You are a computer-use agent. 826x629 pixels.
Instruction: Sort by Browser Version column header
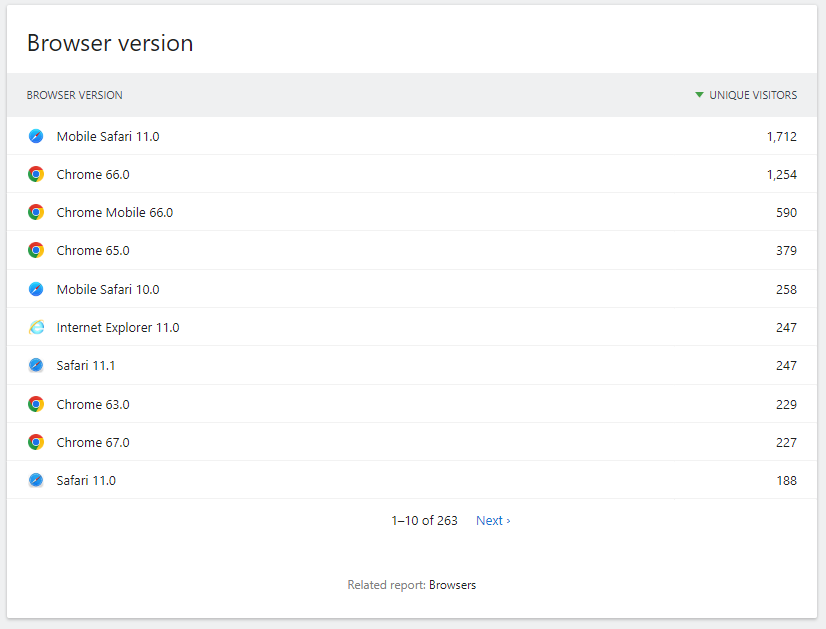click(75, 95)
